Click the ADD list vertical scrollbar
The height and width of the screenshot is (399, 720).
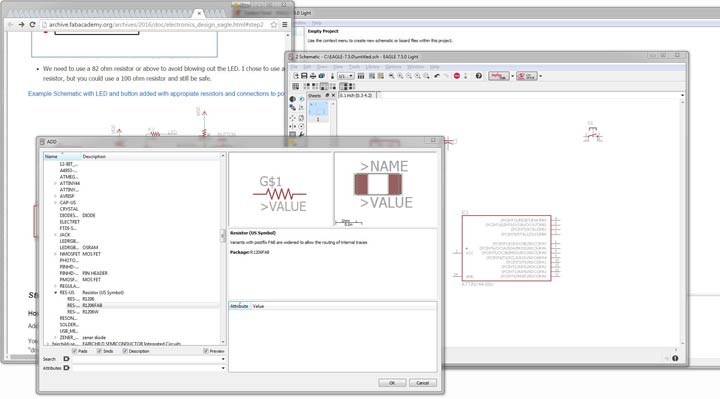click(223, 249)
